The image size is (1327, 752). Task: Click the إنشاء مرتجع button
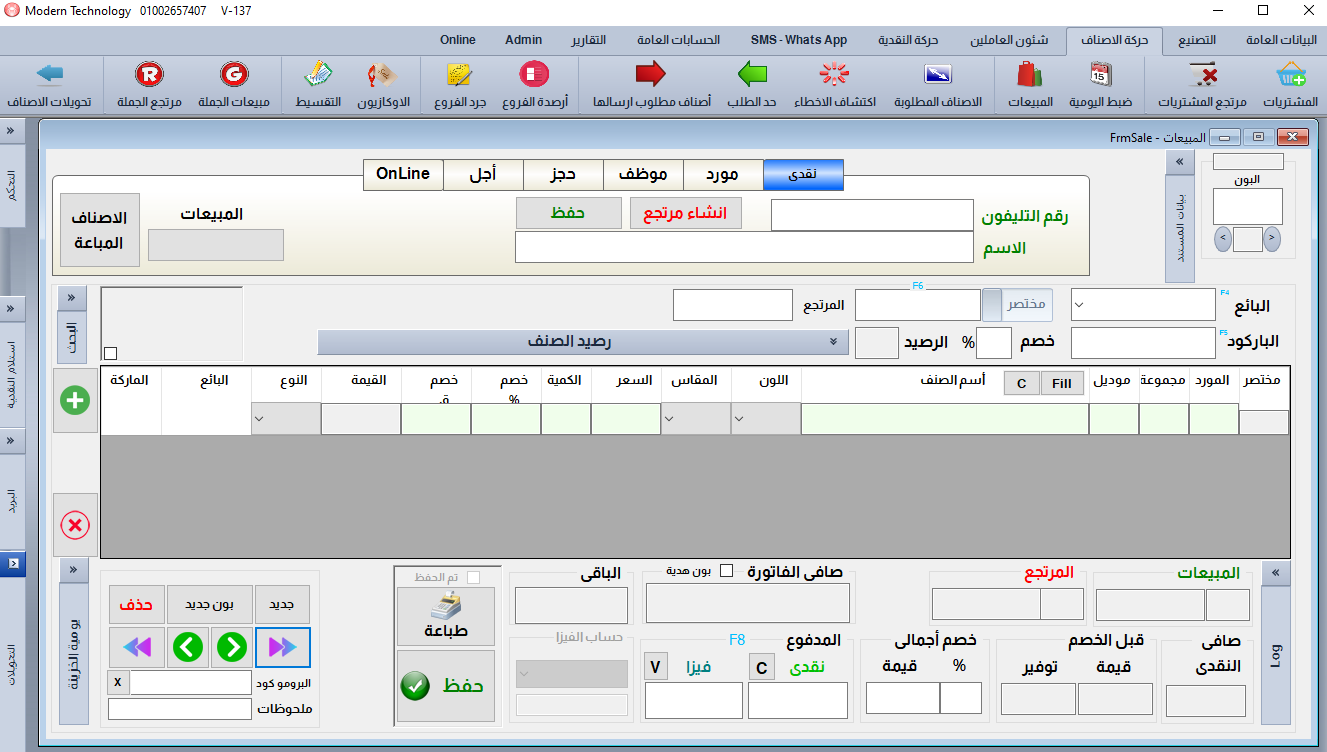(685, 213)
